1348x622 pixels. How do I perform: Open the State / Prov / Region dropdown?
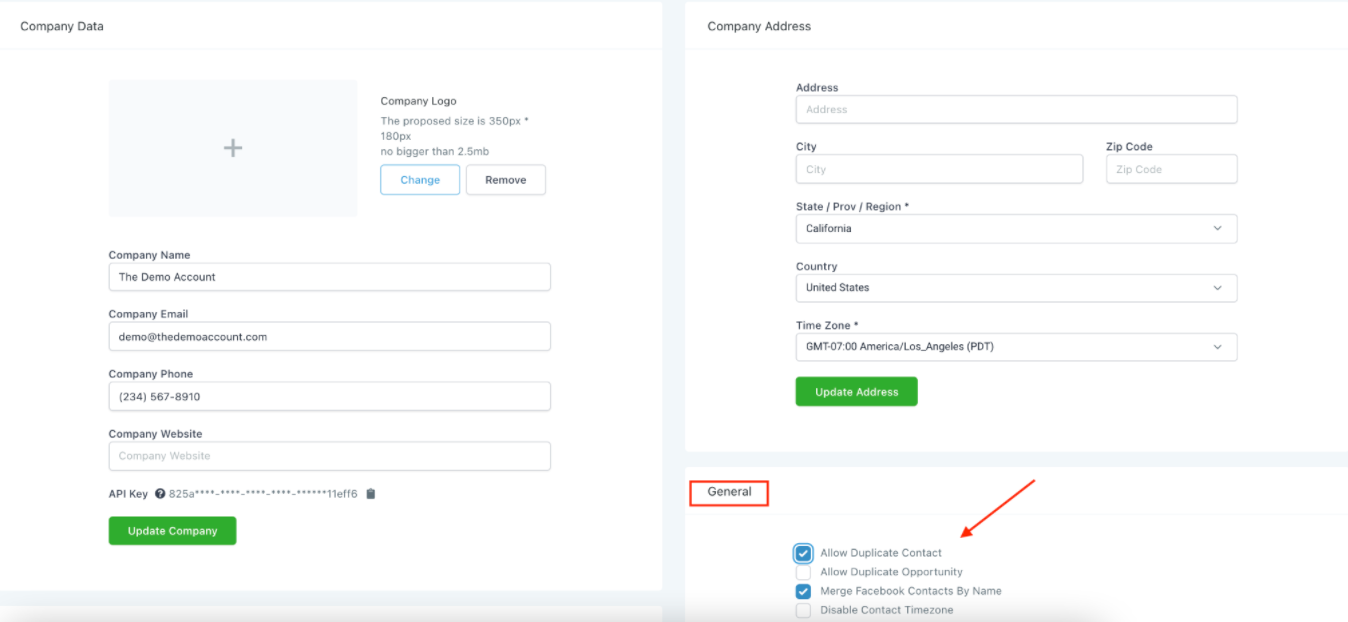coord(1016,228)
